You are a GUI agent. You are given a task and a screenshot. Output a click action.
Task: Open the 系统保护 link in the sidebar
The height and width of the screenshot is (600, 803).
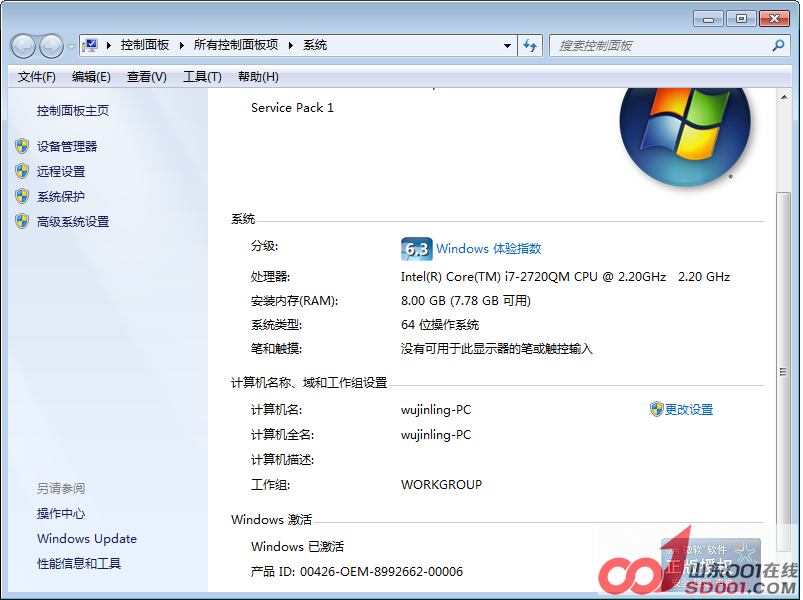(61, 197)
